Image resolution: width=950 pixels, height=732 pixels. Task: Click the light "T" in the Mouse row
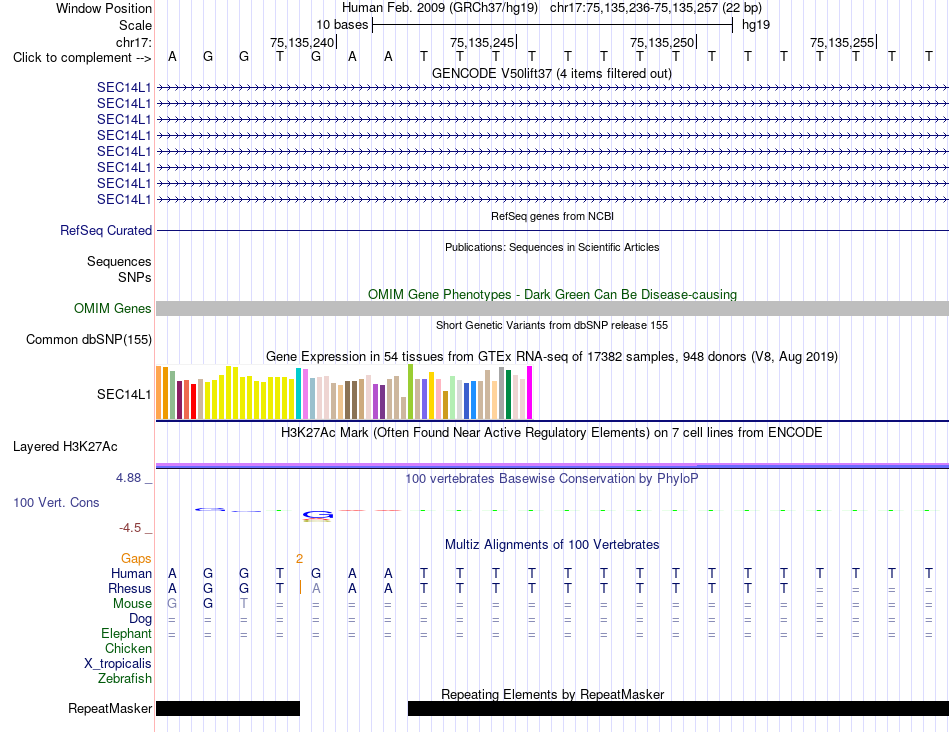click(244, 604)
